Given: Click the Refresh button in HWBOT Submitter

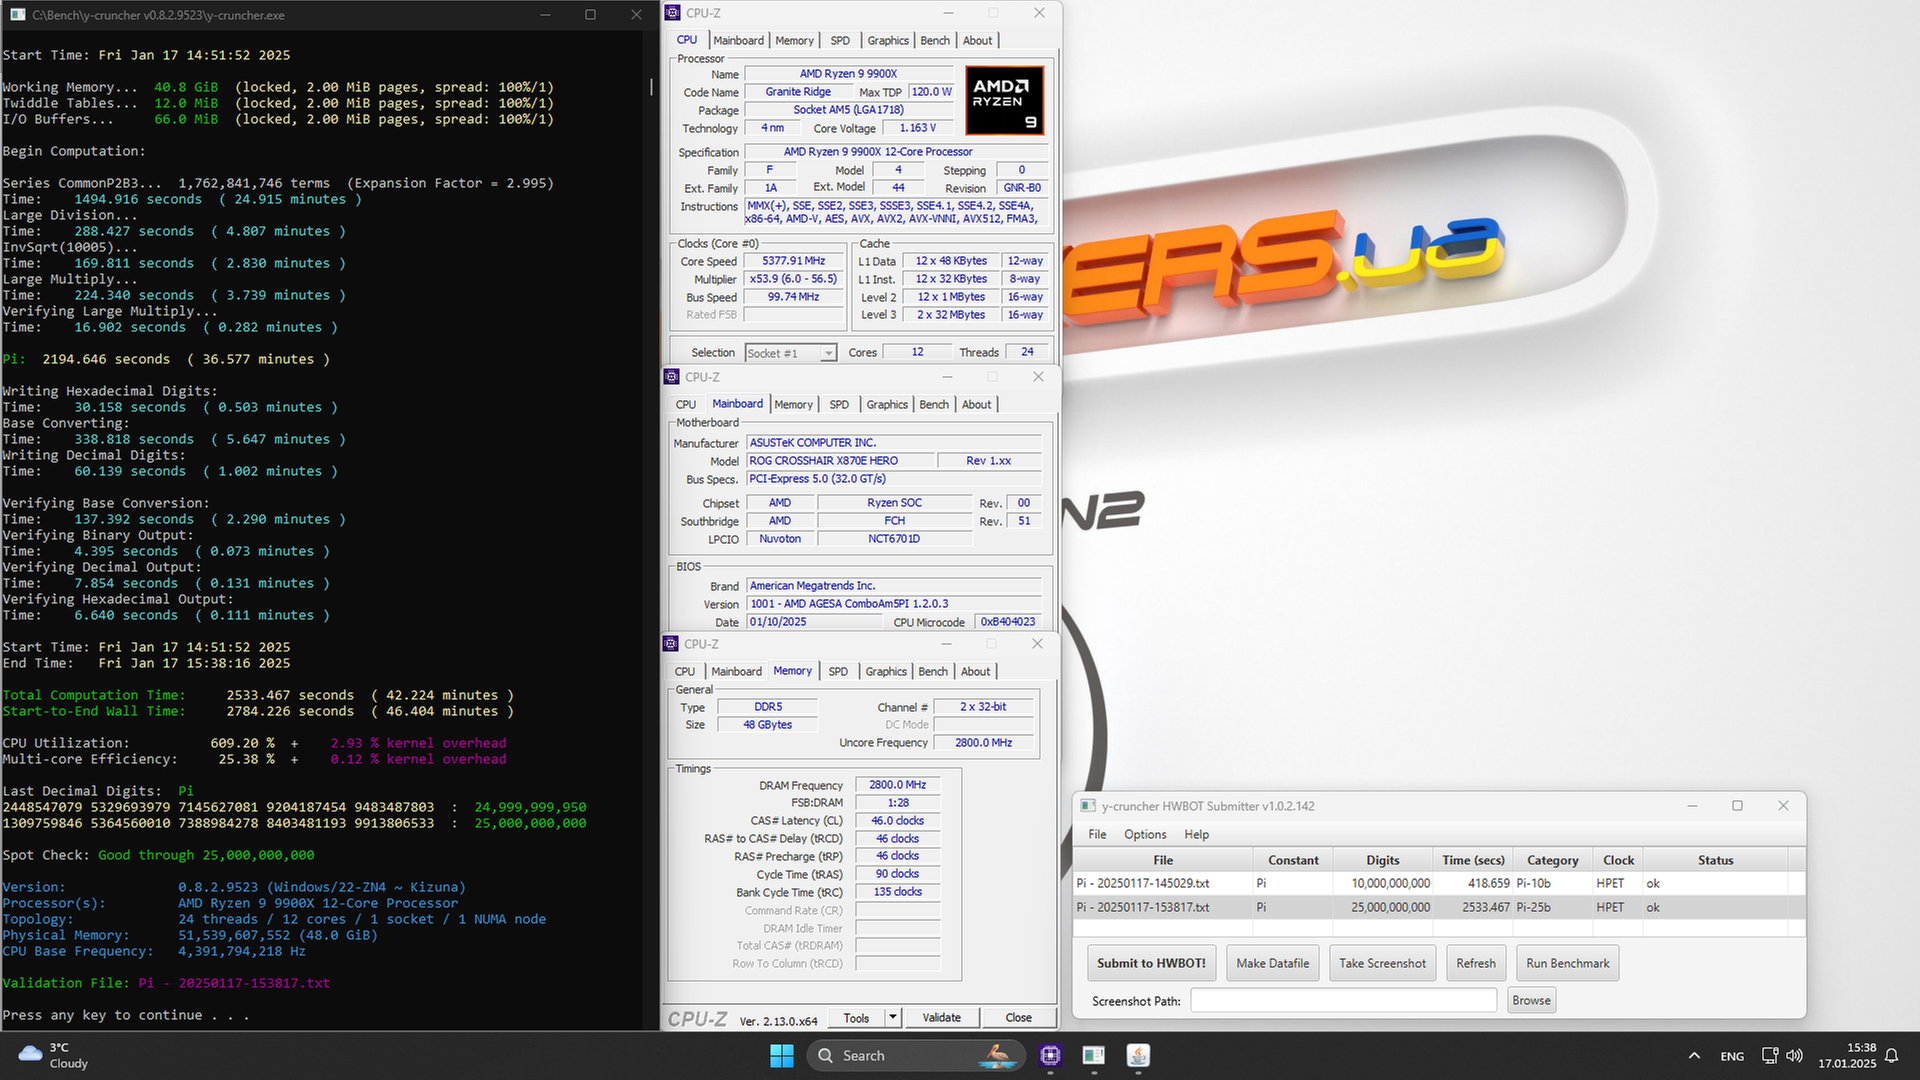Looking at the screenshot, I should pos(1476,963).
